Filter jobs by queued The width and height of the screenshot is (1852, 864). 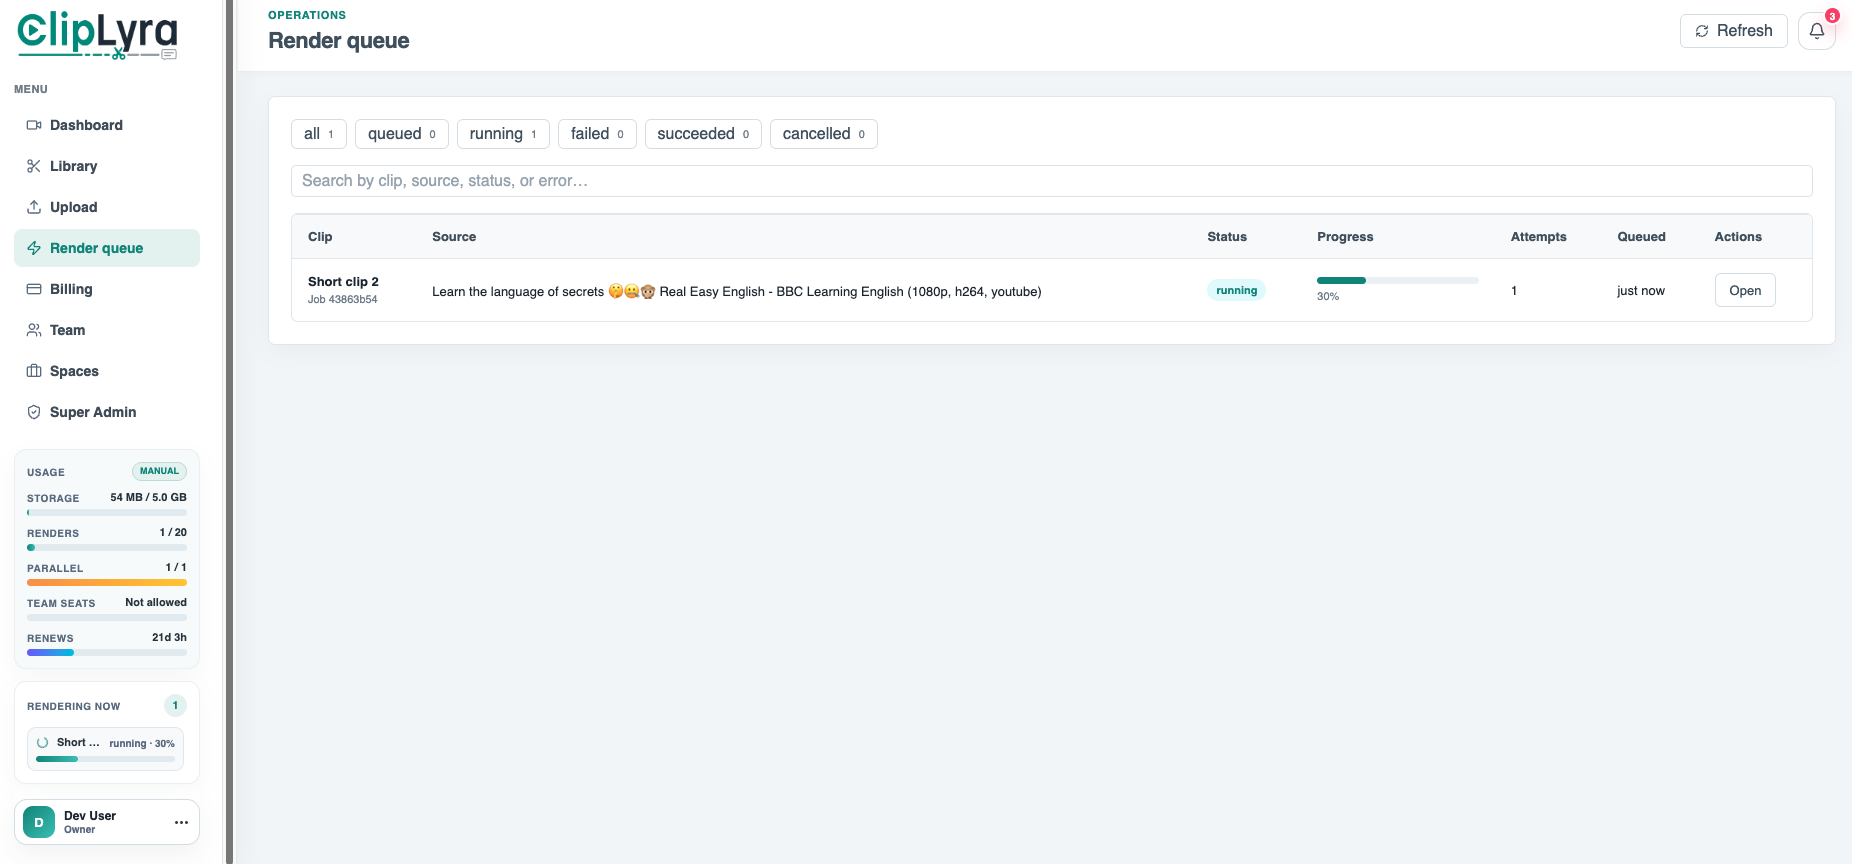(x=402, y=134)
